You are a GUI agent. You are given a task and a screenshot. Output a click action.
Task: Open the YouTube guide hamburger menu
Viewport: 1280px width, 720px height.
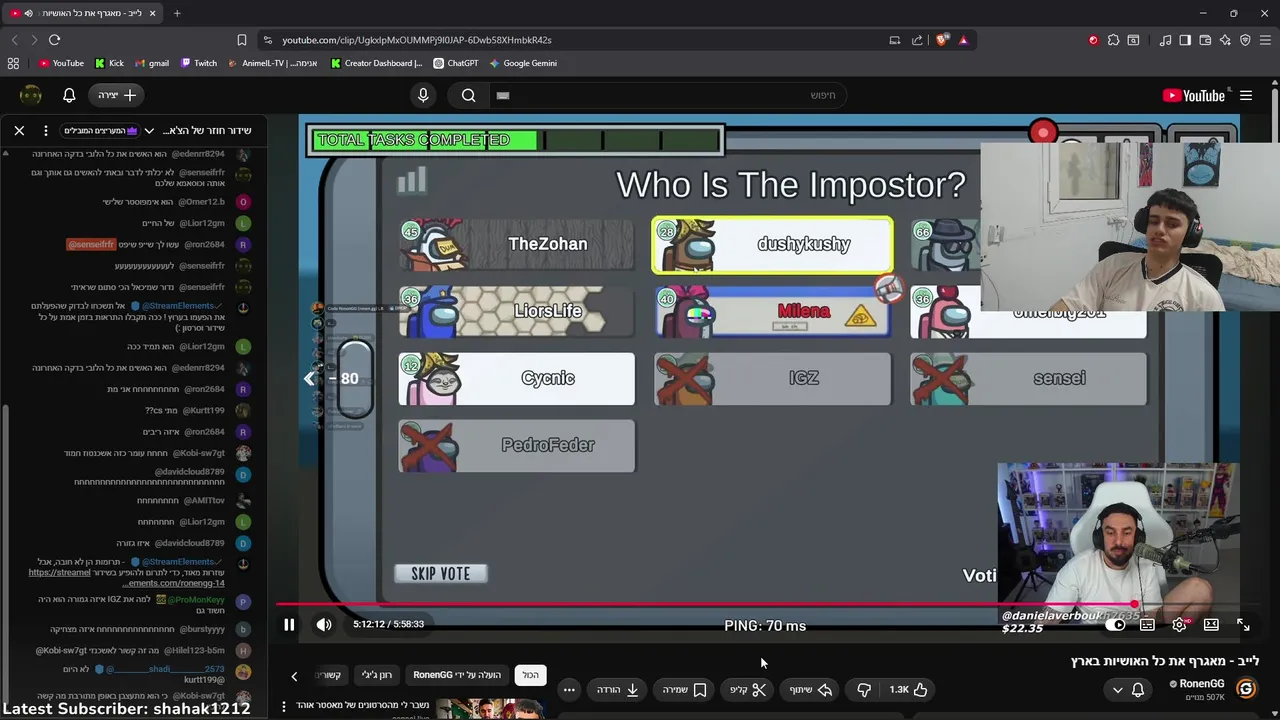1246,95
